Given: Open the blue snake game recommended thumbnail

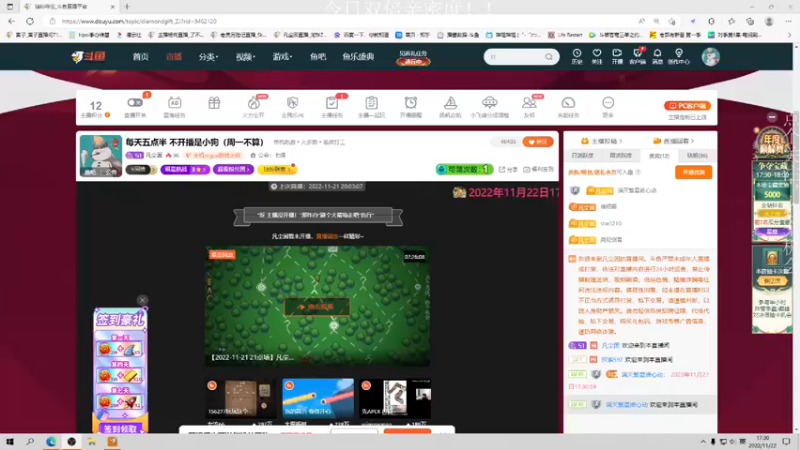Looking at the screenshot, I should point(318,398).
